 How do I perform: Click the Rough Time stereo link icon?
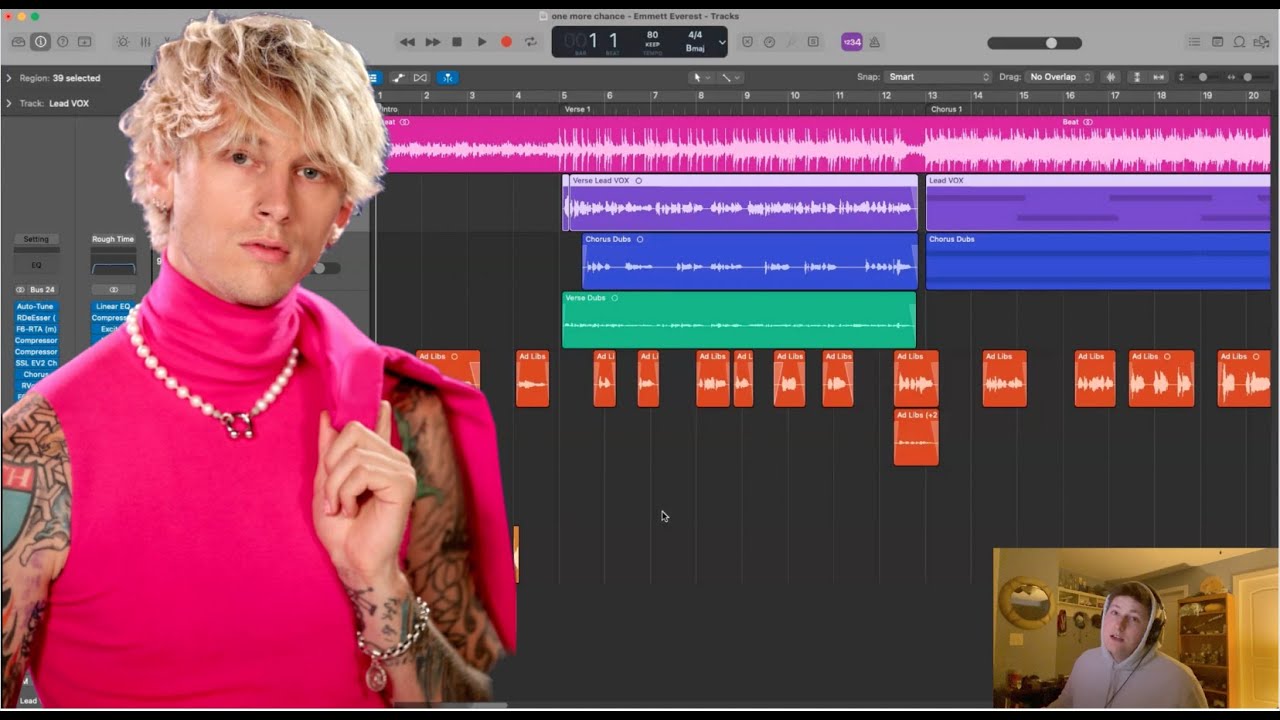click(113, 290)
